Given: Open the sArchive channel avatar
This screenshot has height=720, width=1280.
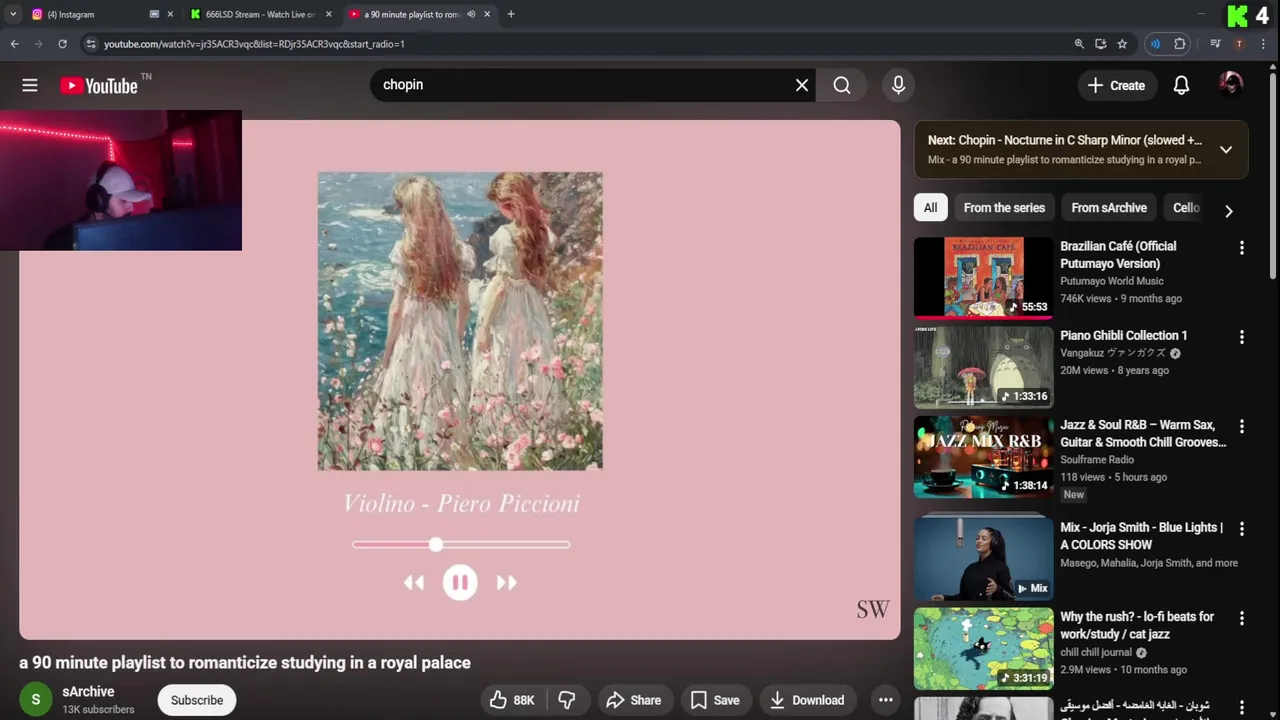Looking at the screenshot, I should tap(36, 700).
